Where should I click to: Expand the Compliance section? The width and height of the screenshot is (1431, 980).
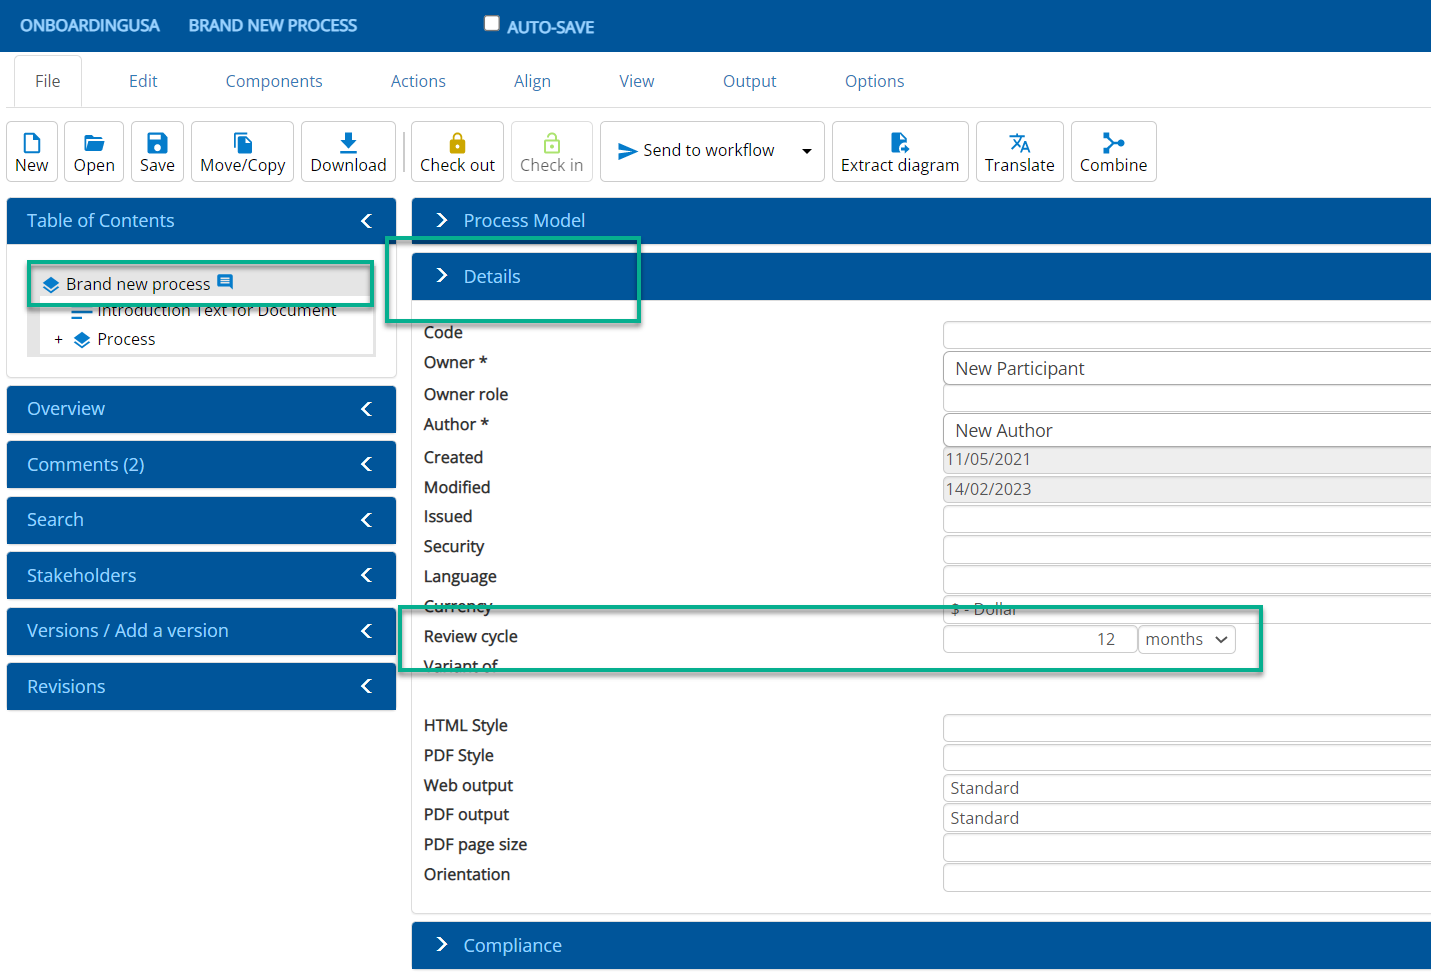click(x=512, y=945)
